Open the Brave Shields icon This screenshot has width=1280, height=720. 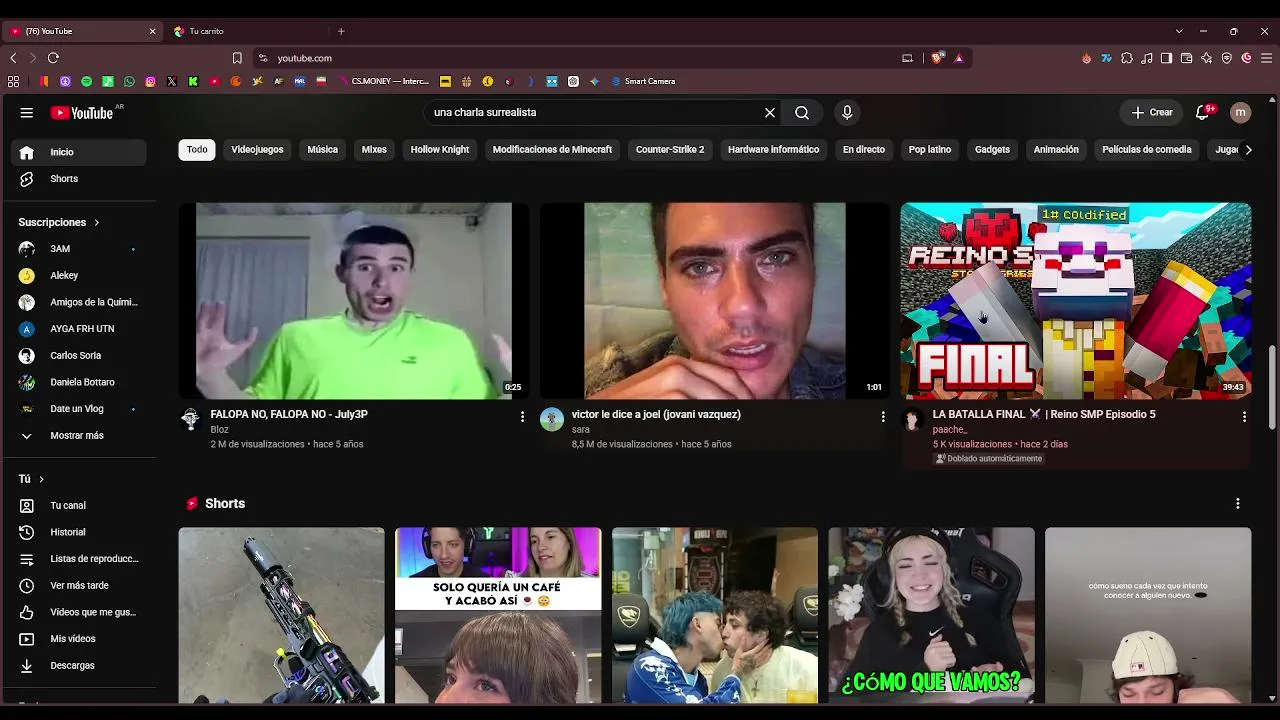coord(937,58)
